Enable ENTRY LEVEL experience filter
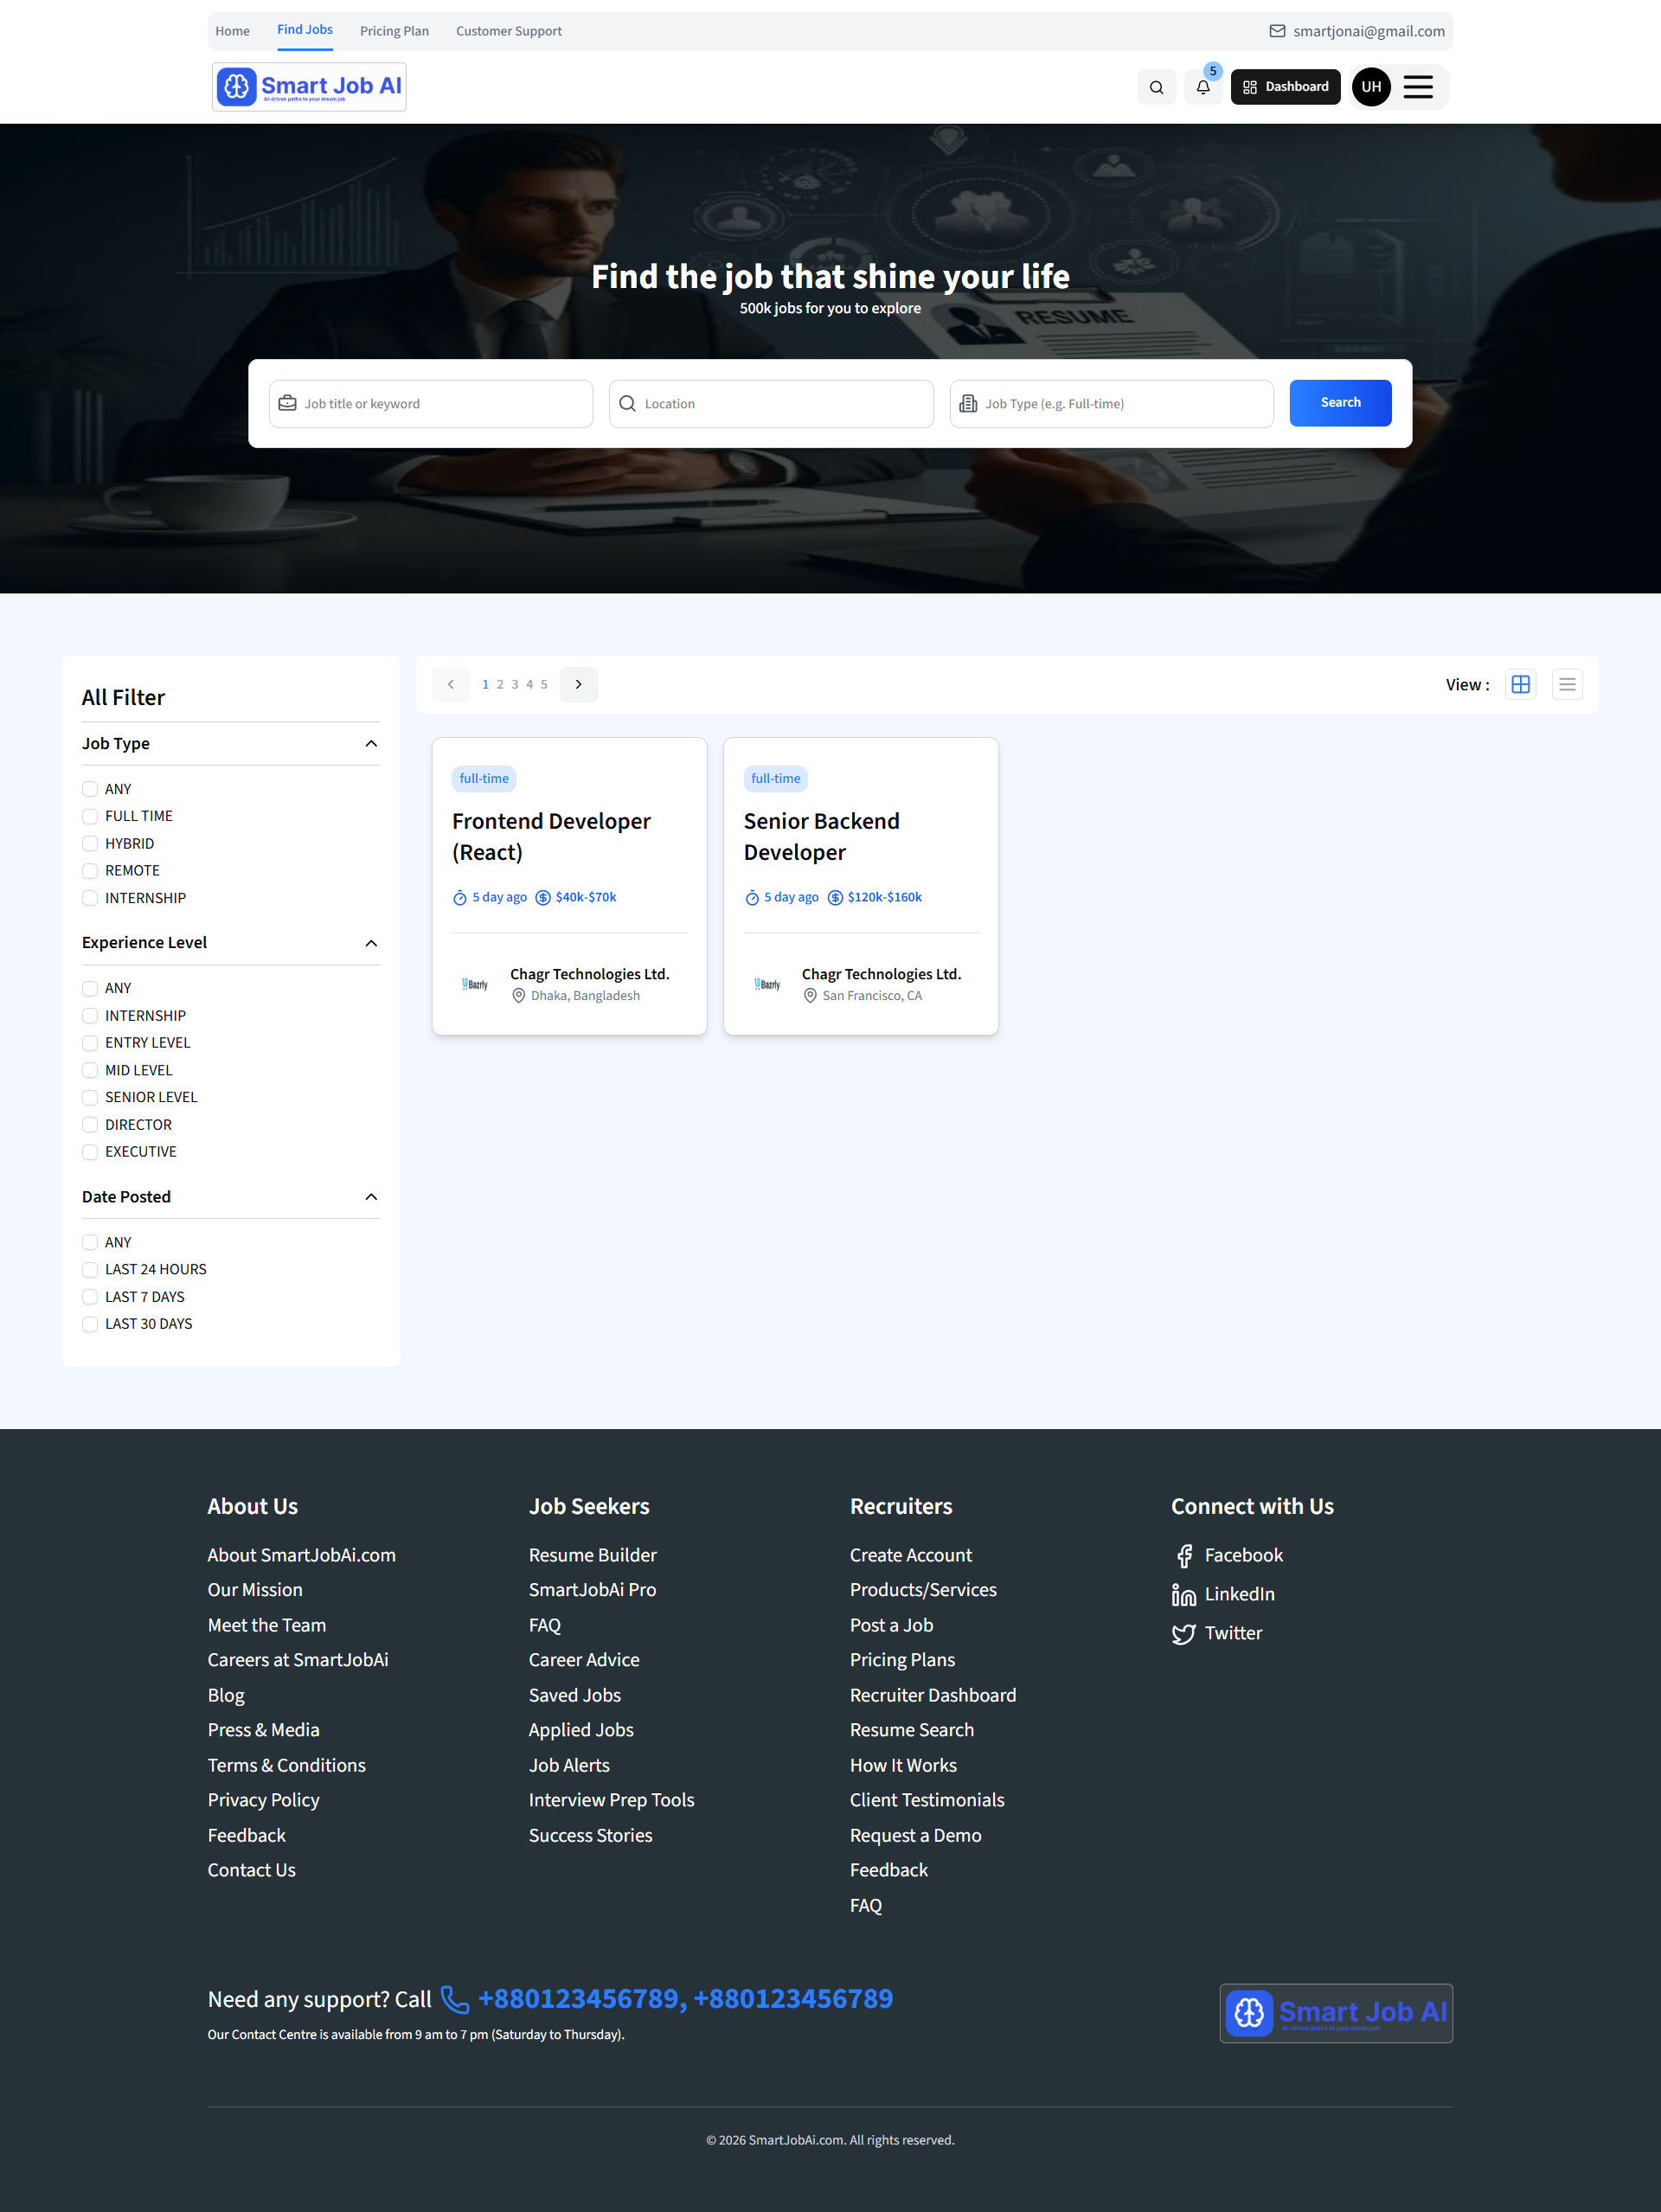The height and width of the screenshot is (2212, 1661). pyautogui.click(x=90, y=1043)
